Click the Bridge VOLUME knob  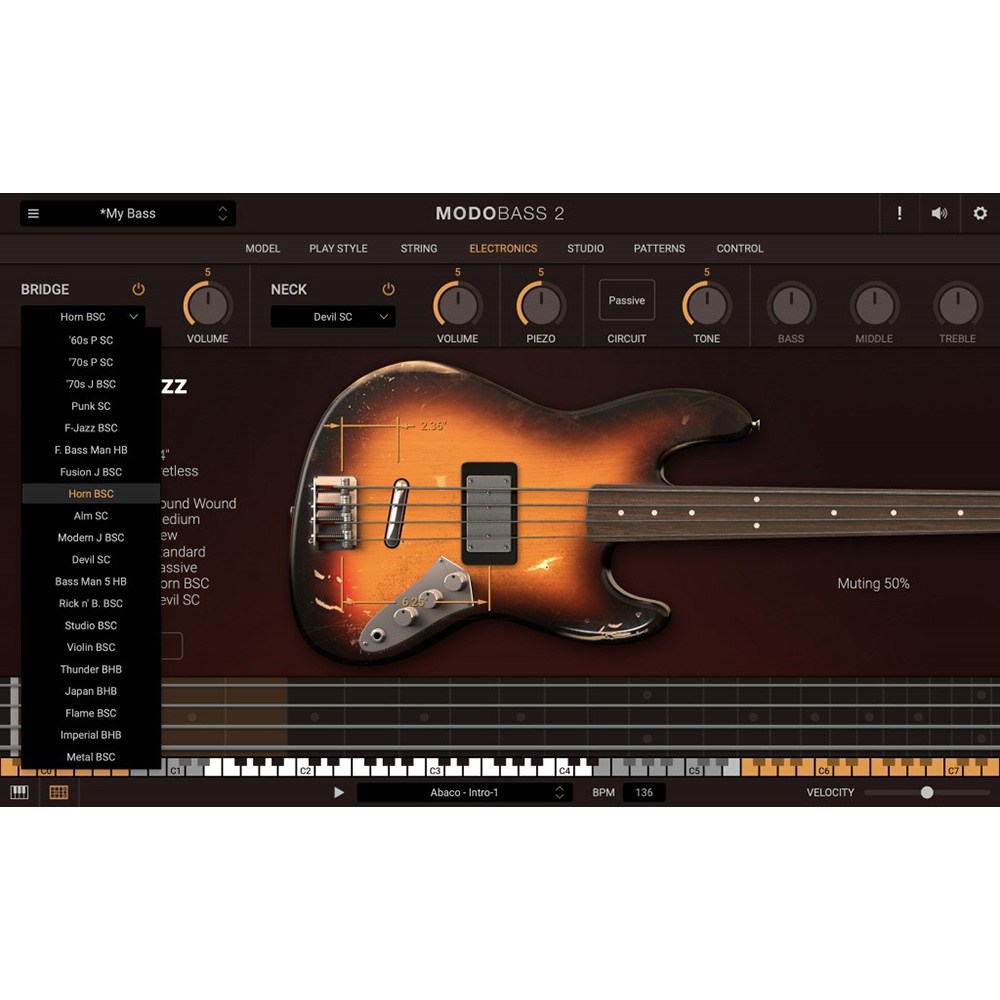coord(207,305)
